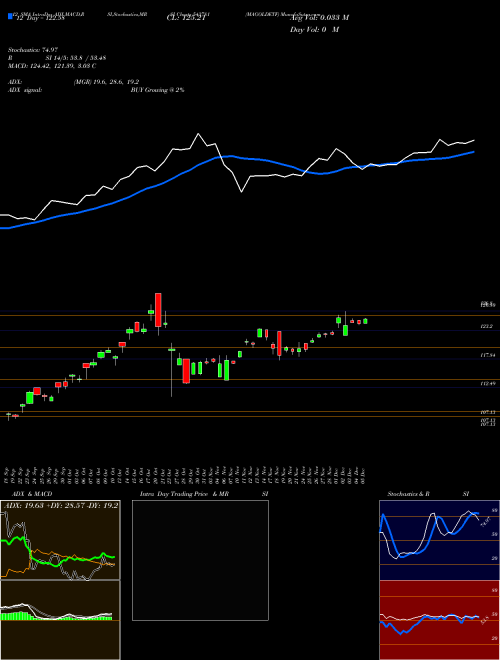The width and height of the screenshot is (500, 660).
Task: Click the 117.84 price axis label
Action: 487,355
